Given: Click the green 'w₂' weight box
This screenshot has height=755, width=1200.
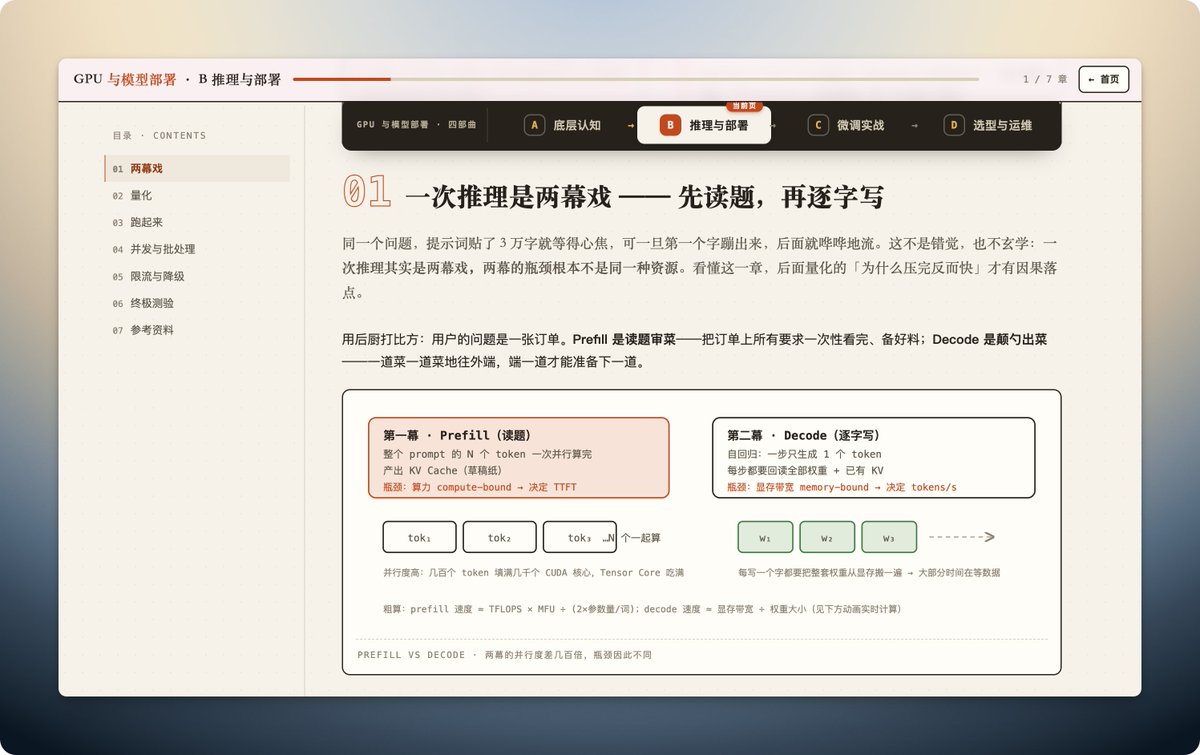Looking at the screenshot, I should point(827,537).
